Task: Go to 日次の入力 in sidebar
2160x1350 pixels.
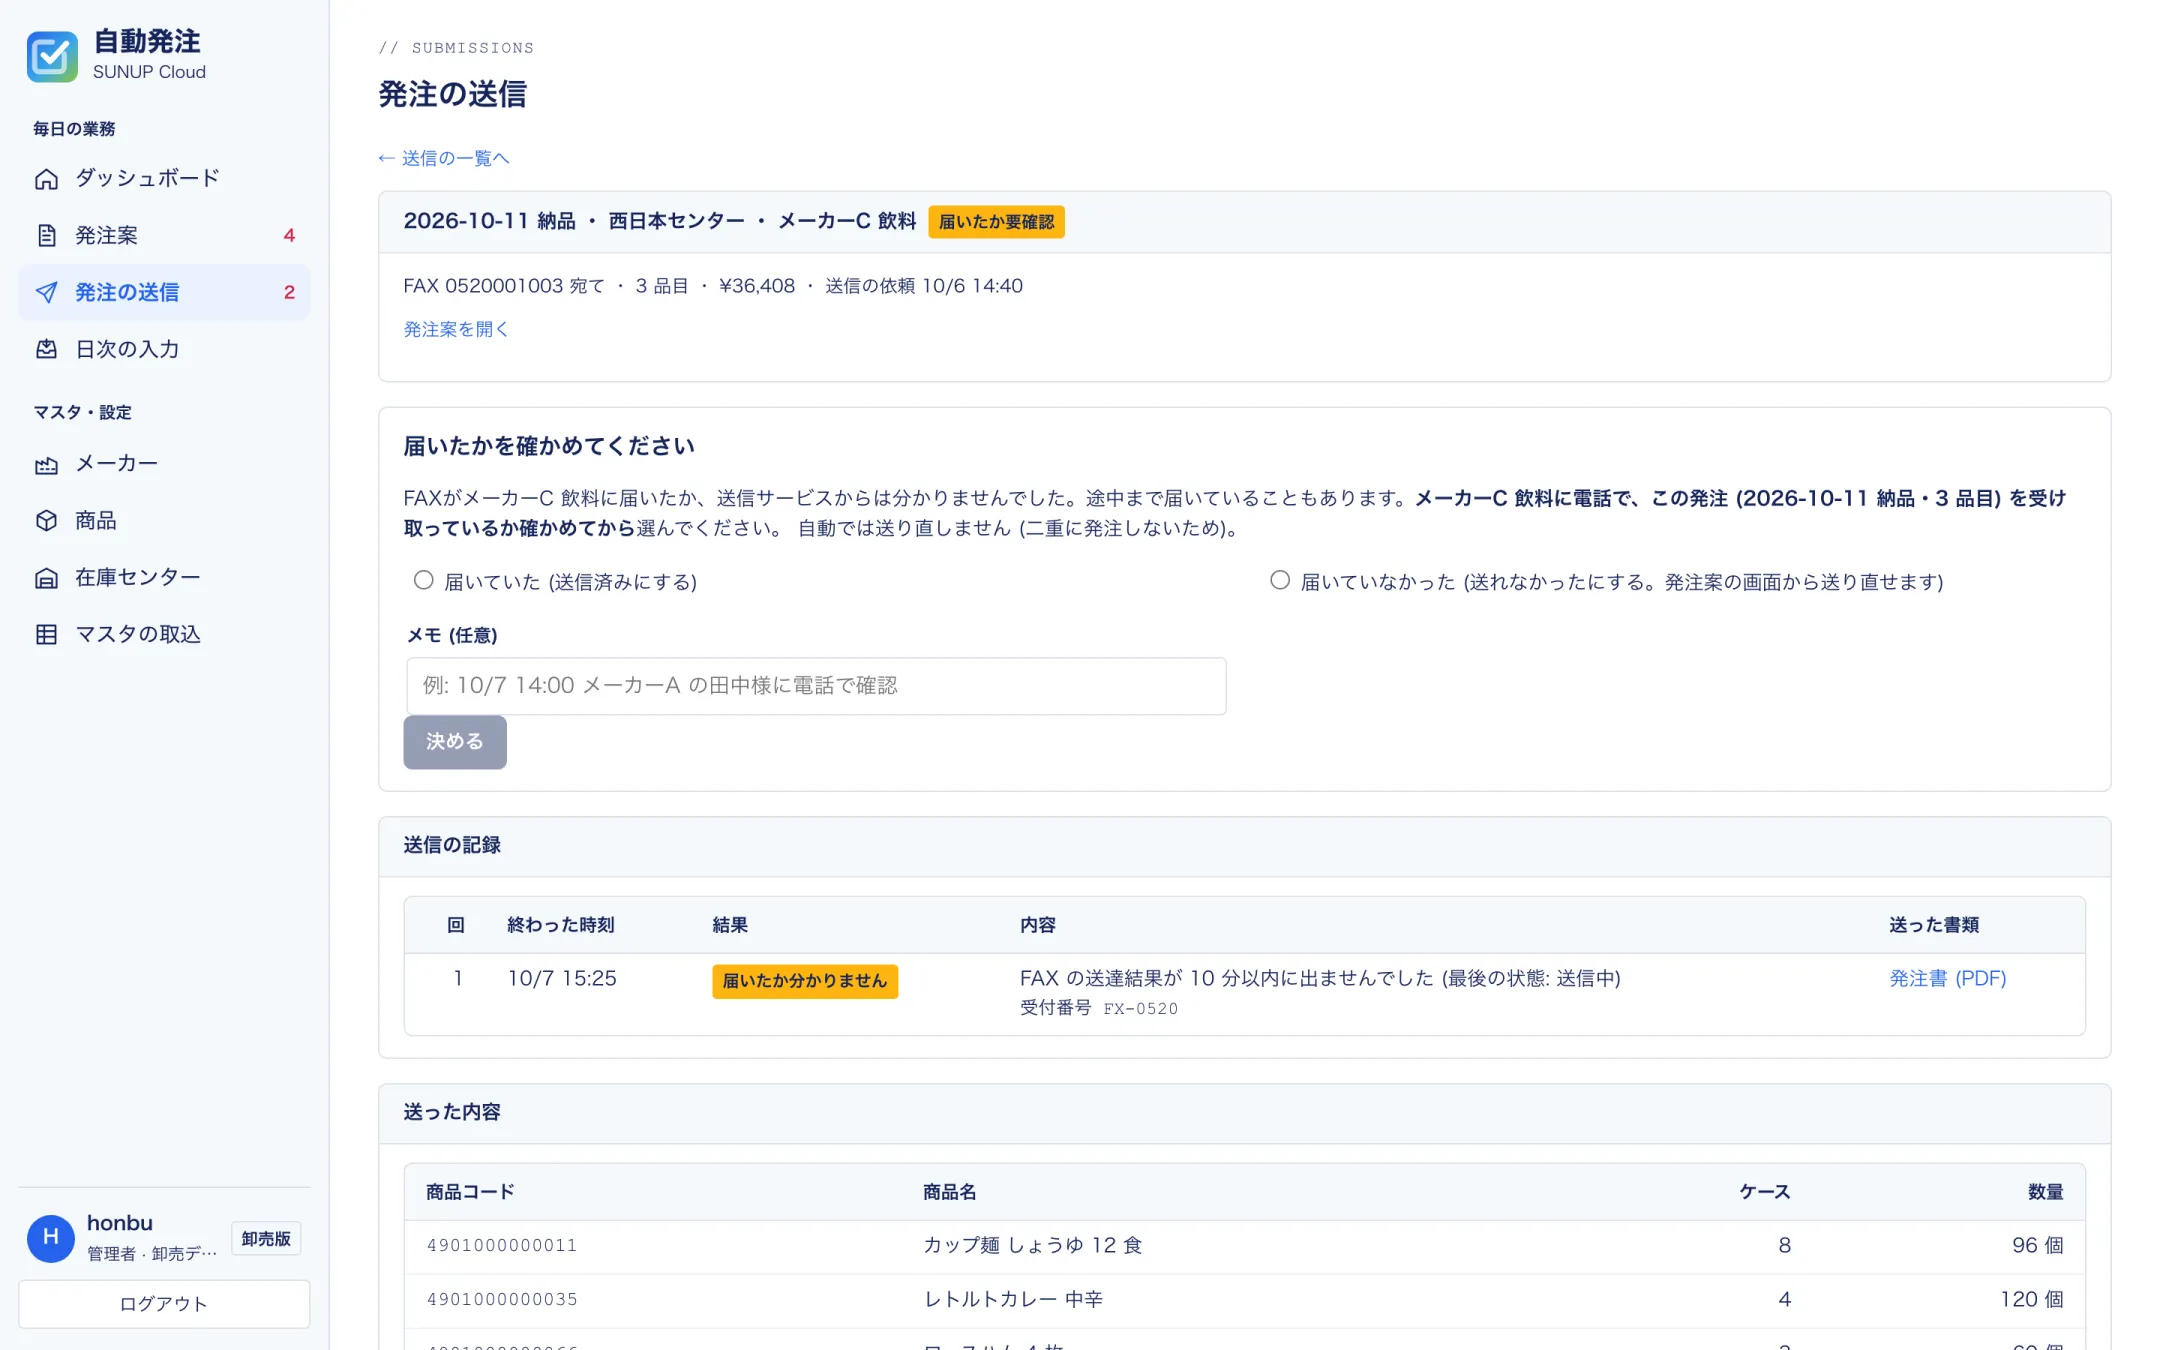Action: click(x=164, y=350)
